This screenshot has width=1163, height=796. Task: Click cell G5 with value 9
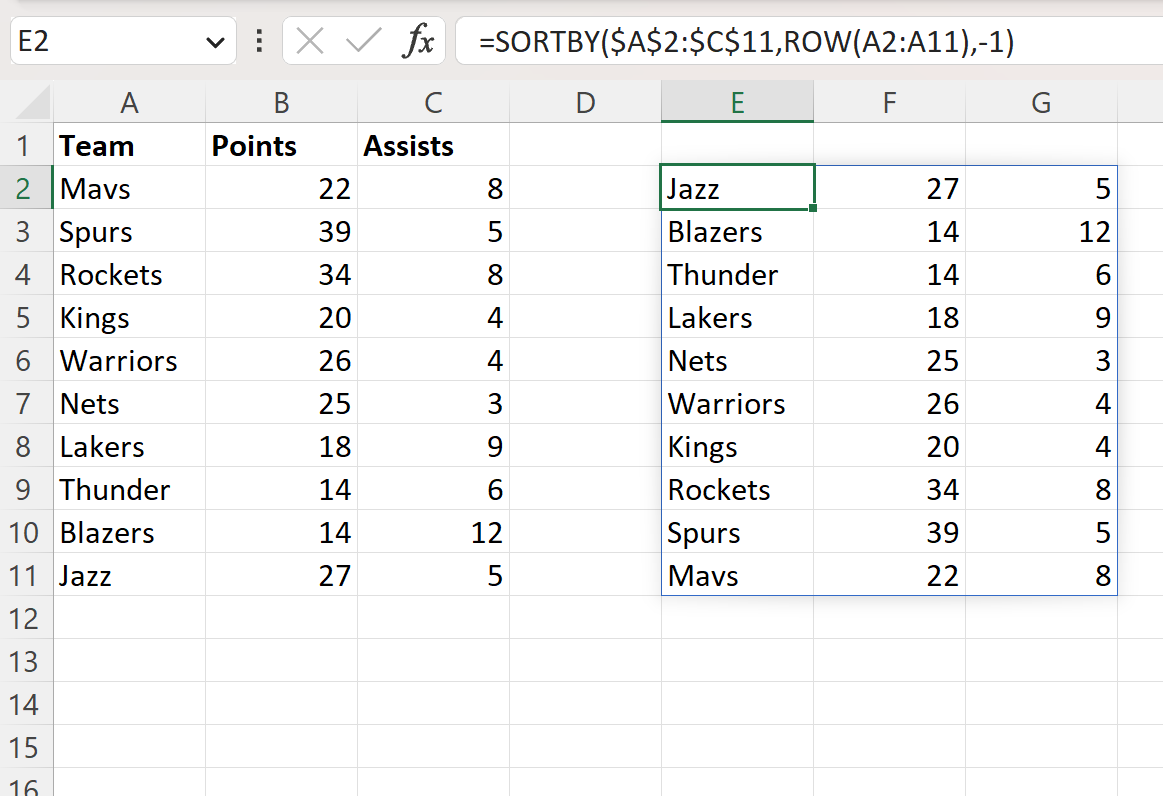click(x=1041, y=318)
